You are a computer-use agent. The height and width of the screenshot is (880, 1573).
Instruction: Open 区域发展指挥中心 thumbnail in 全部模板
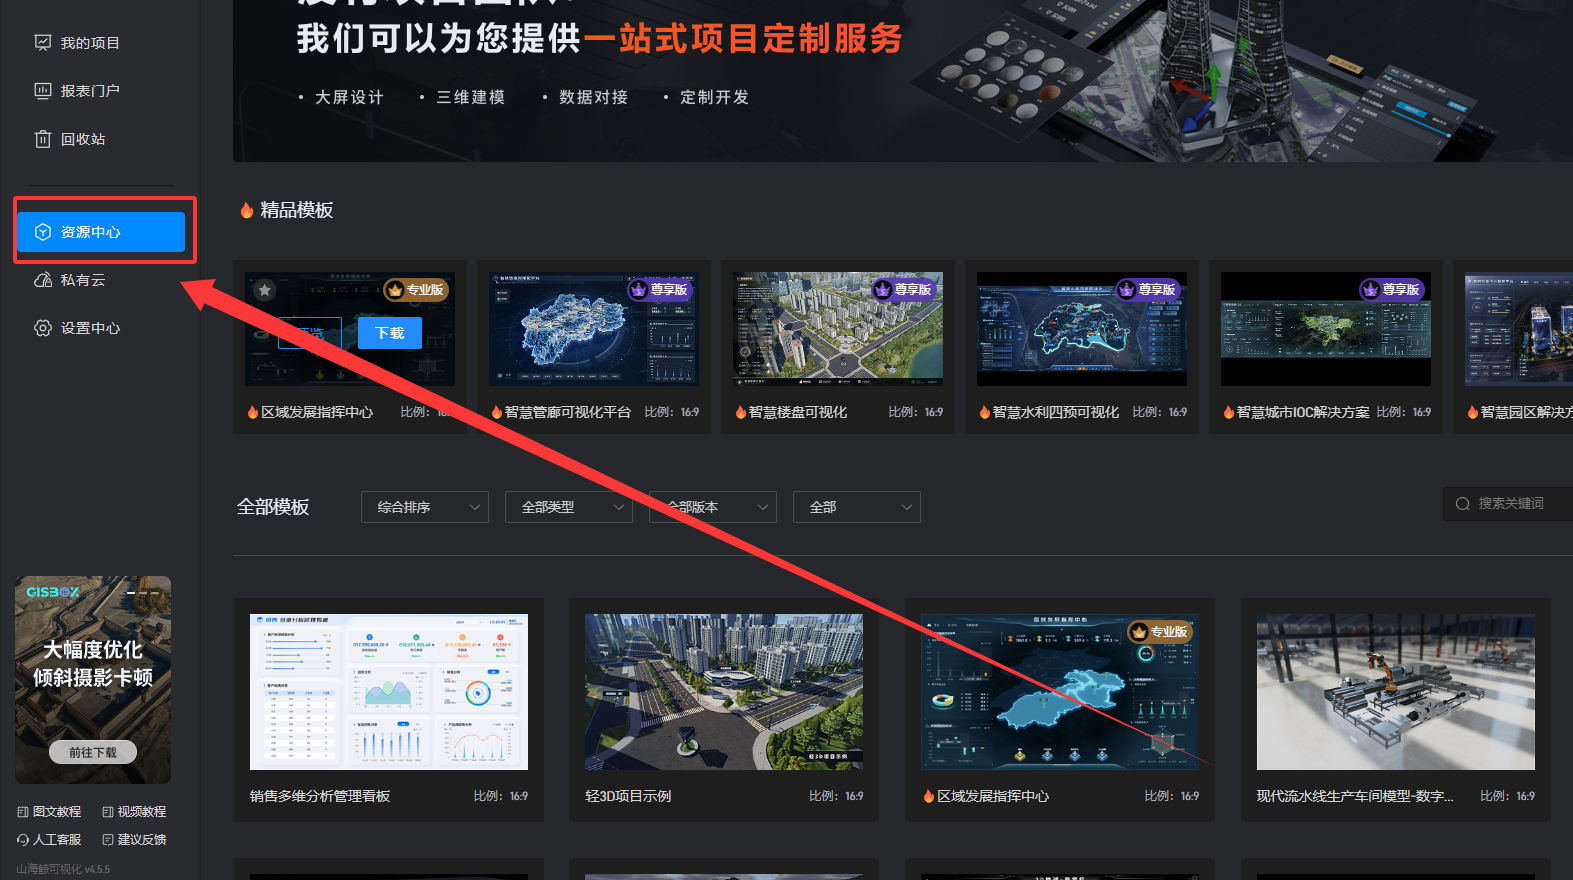tap(1060, 692)
